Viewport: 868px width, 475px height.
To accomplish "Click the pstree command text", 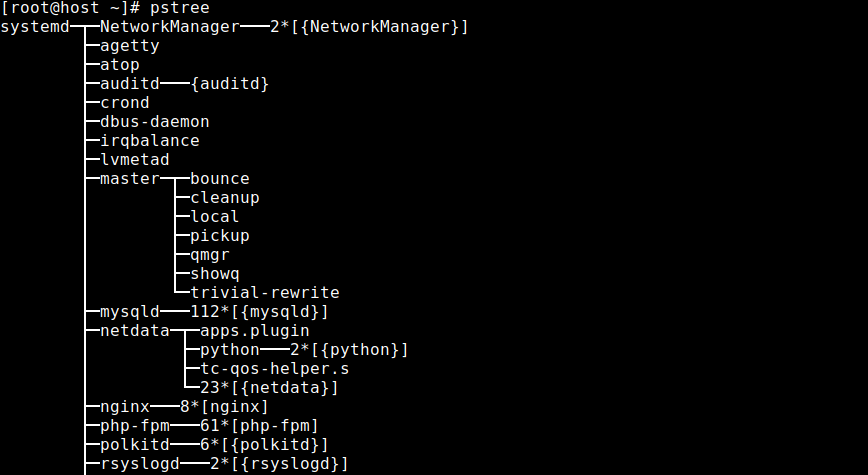I will (x=179, y=8).
